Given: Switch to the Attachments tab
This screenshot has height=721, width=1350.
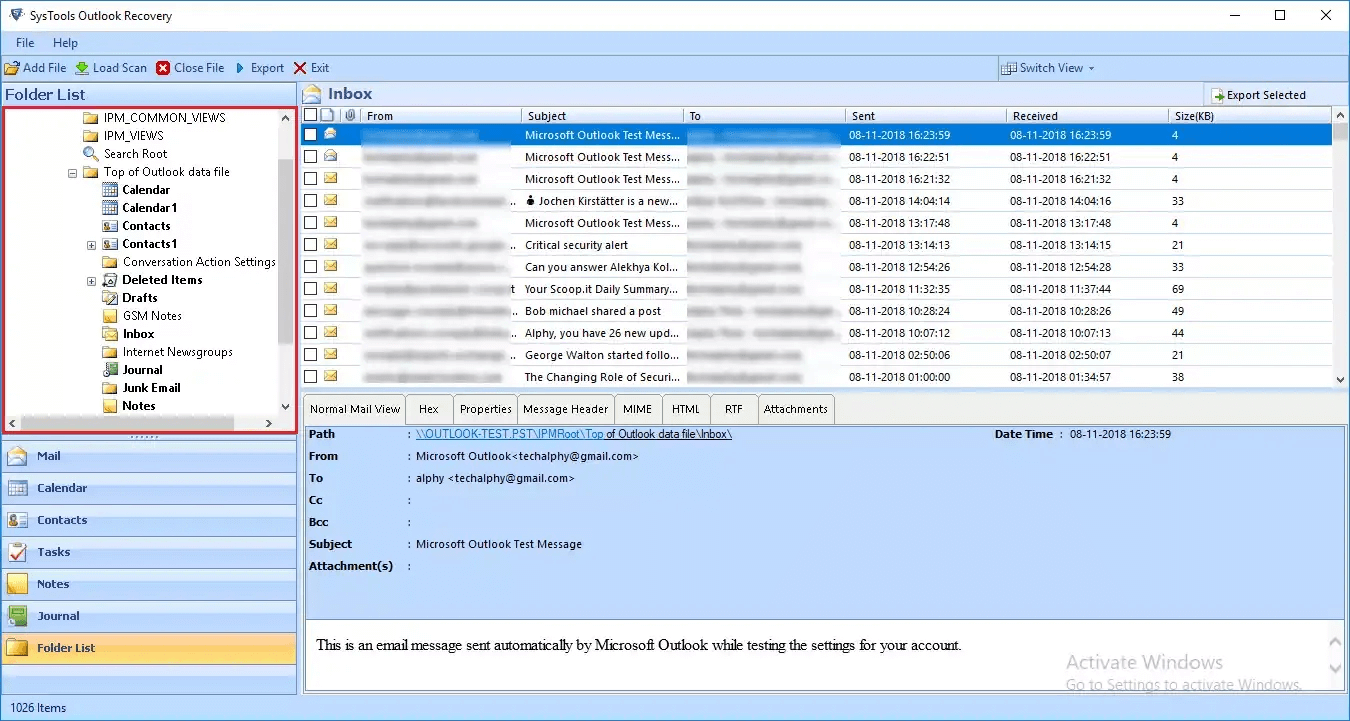Looking at the screenshot, I should 796,409.
